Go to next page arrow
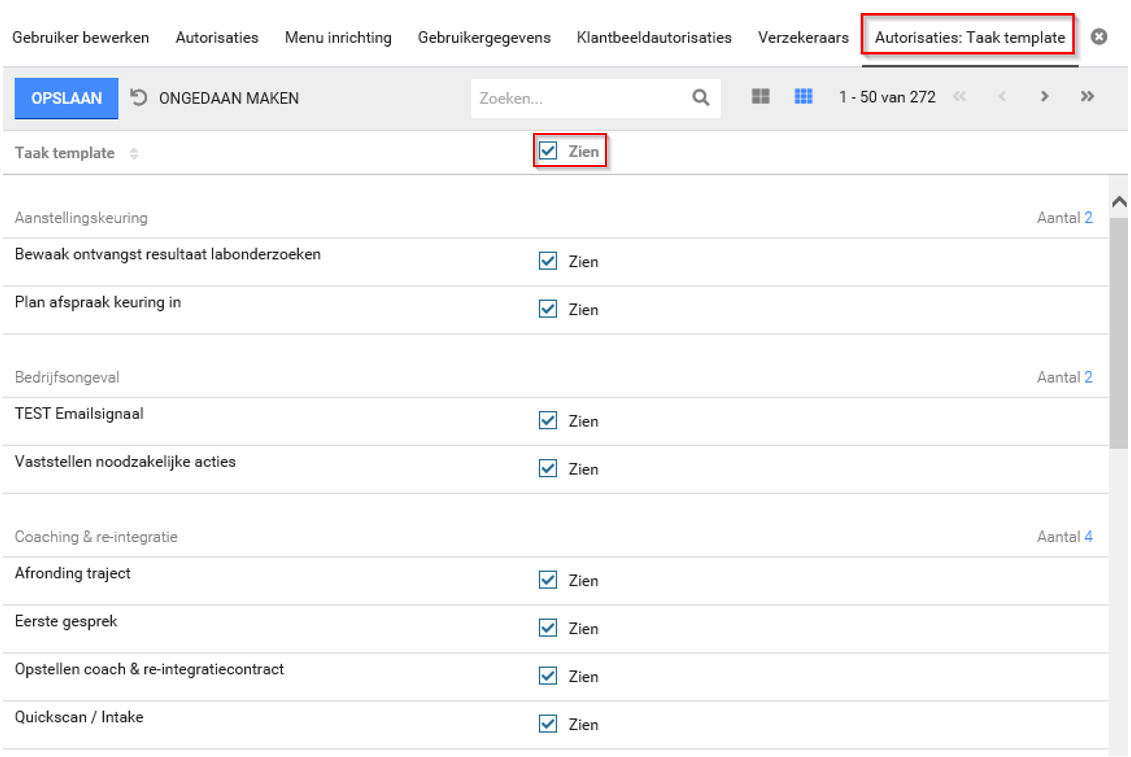The image size is (1131, 757). pos(1044,97)
